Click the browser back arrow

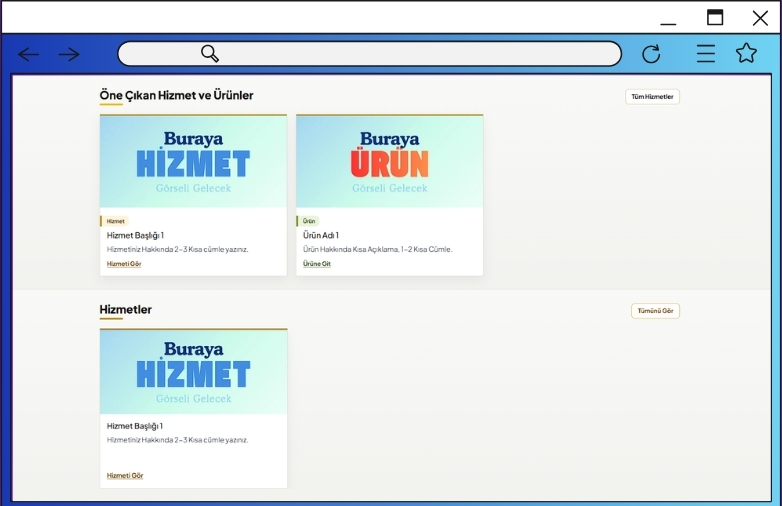point(28,54)
